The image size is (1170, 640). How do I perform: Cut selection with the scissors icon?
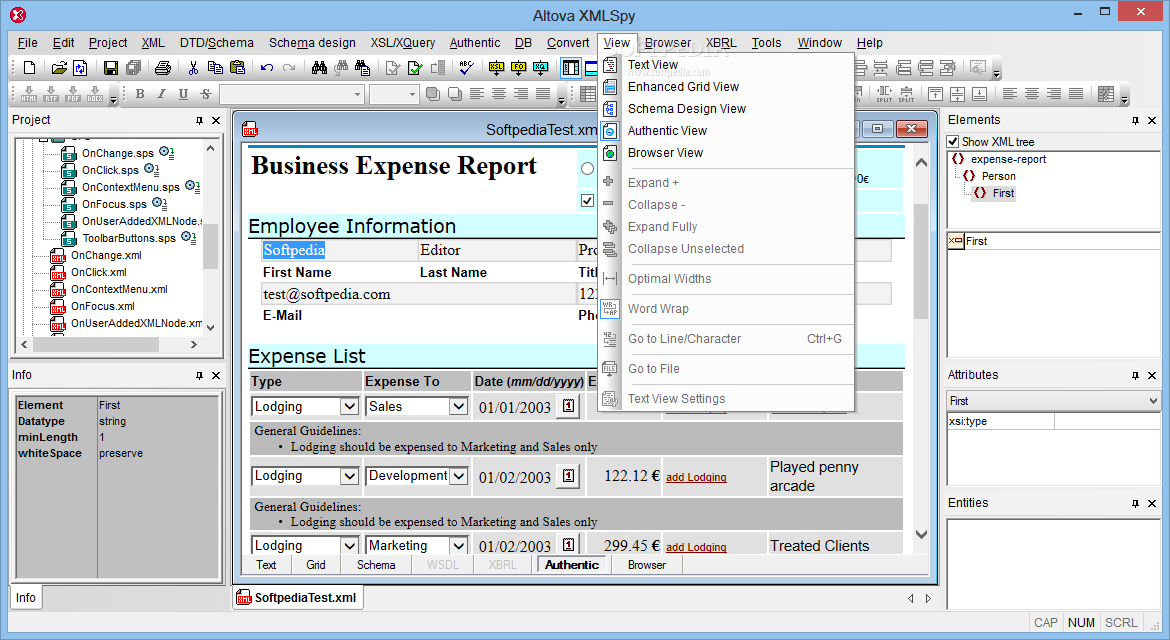(193, 68)
